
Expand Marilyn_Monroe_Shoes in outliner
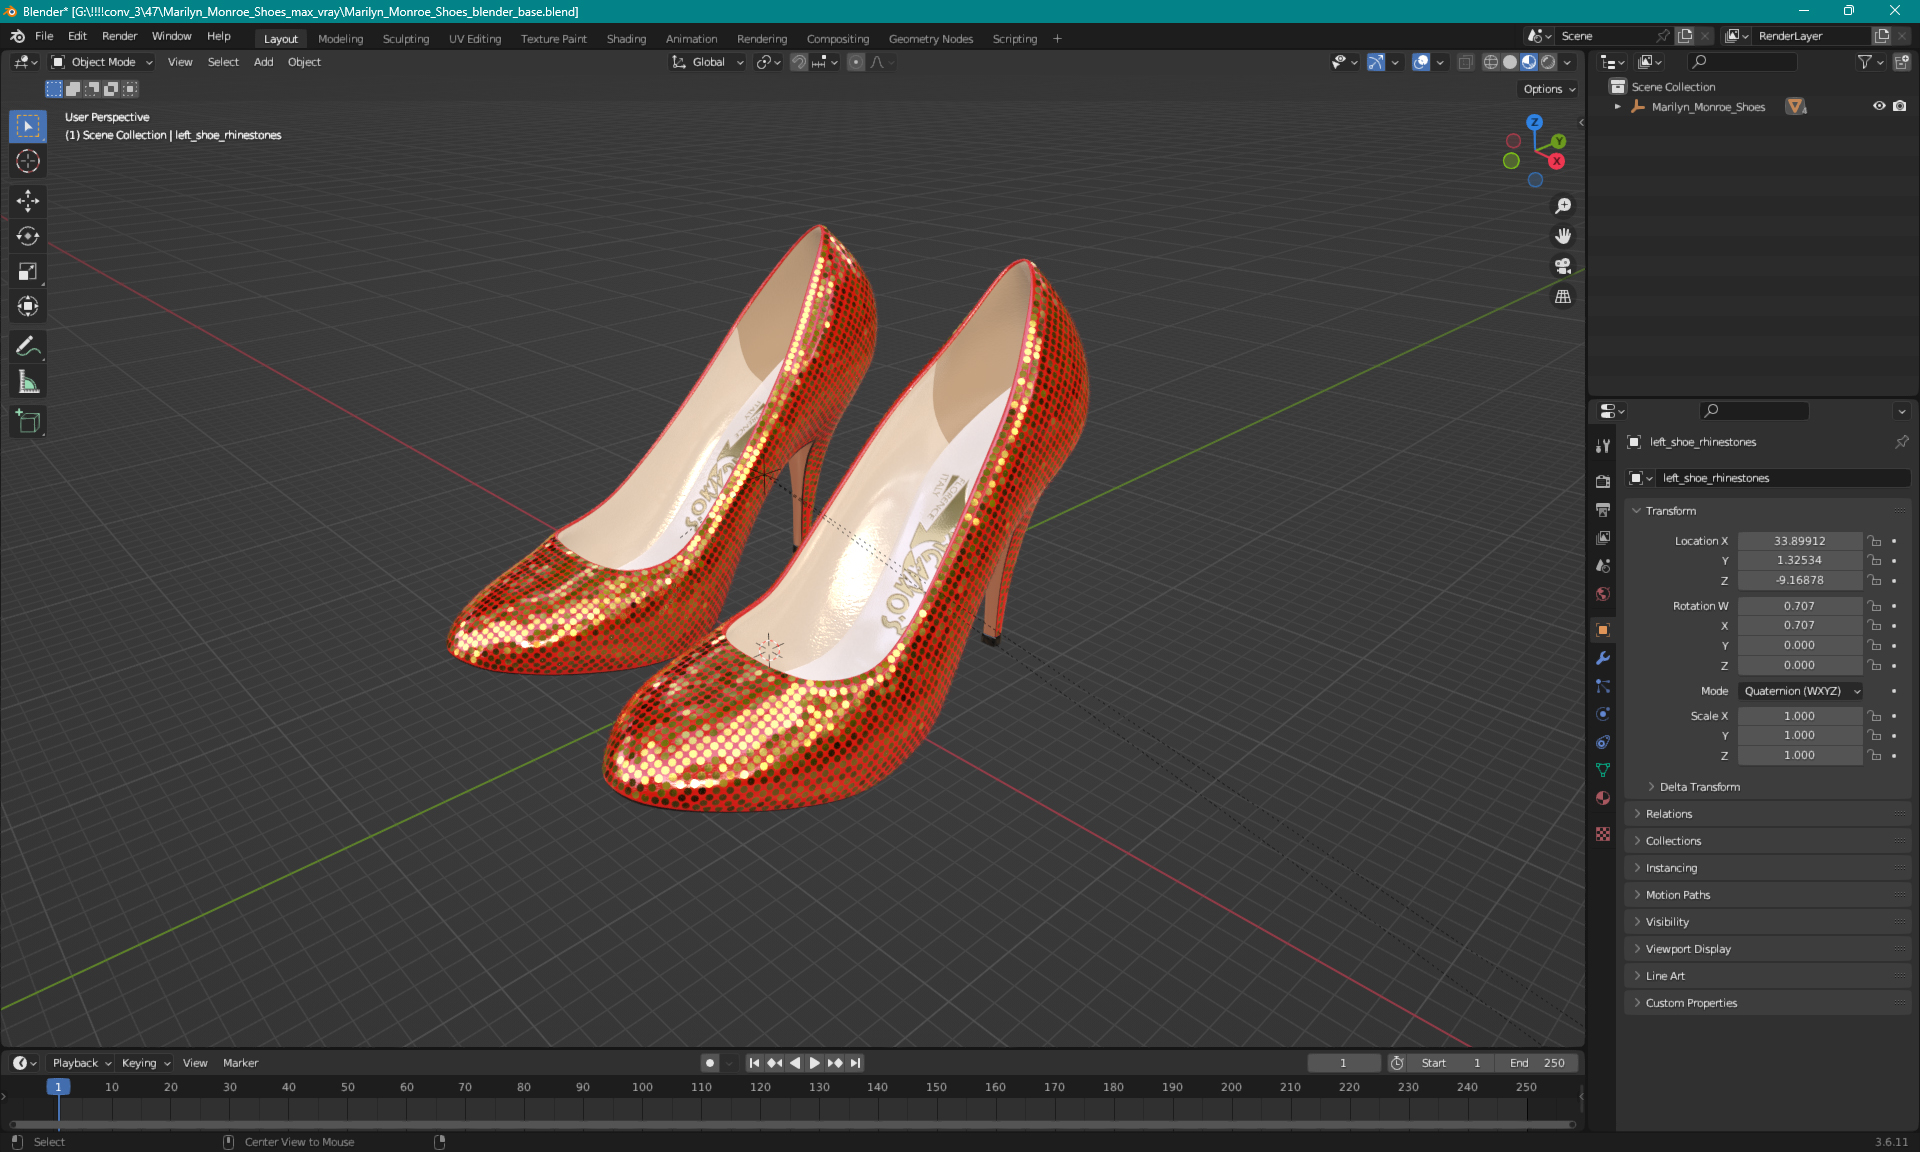click(x=1618, y=106)
